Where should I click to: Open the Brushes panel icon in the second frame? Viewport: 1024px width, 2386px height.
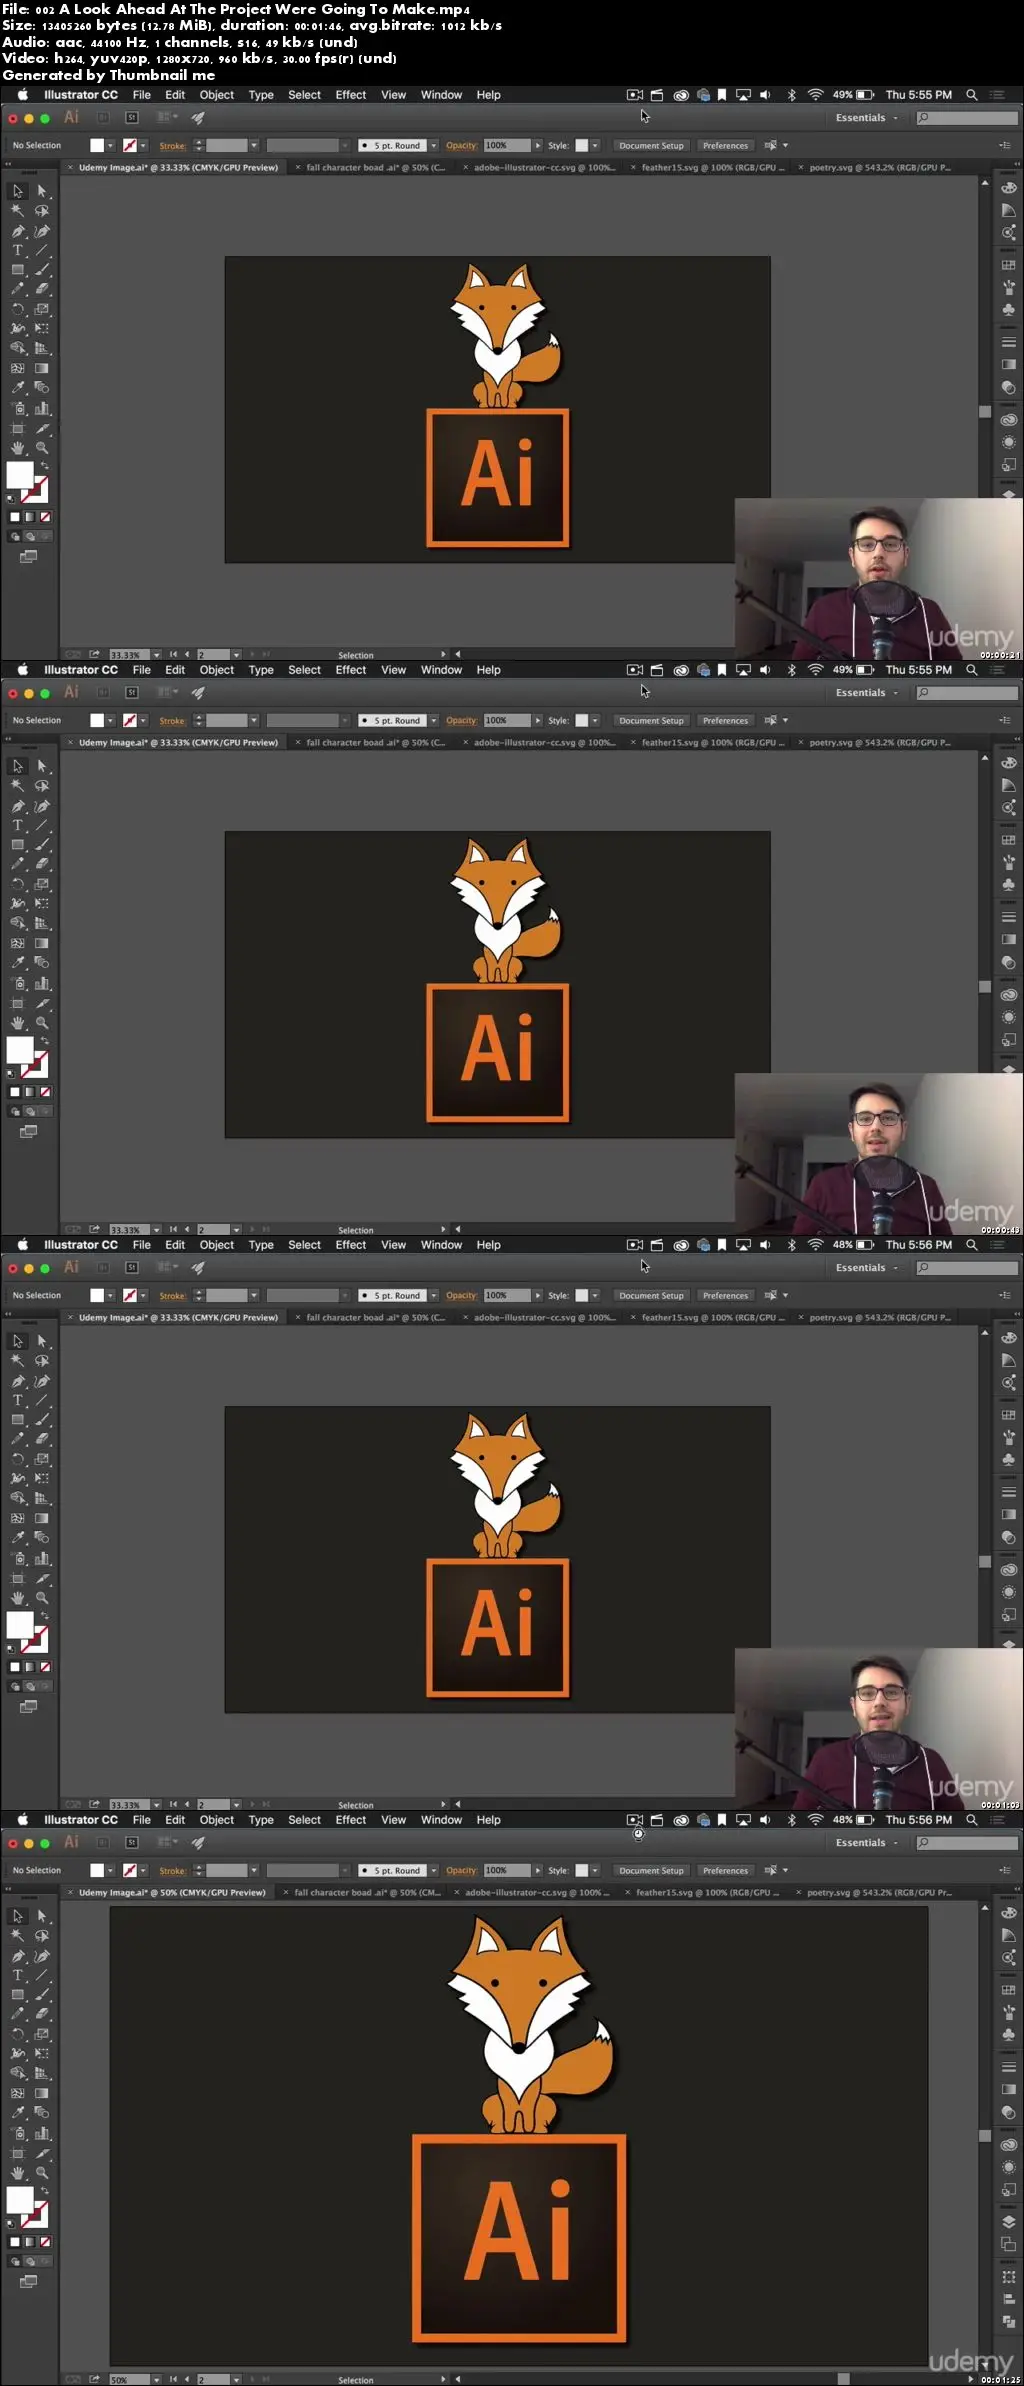tap(1009, 862)
